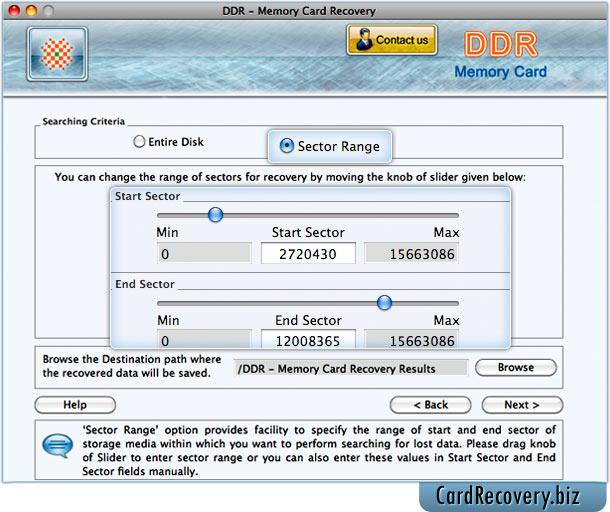Go back with the < Back button
Screen dimensions: 610x512
430,405
